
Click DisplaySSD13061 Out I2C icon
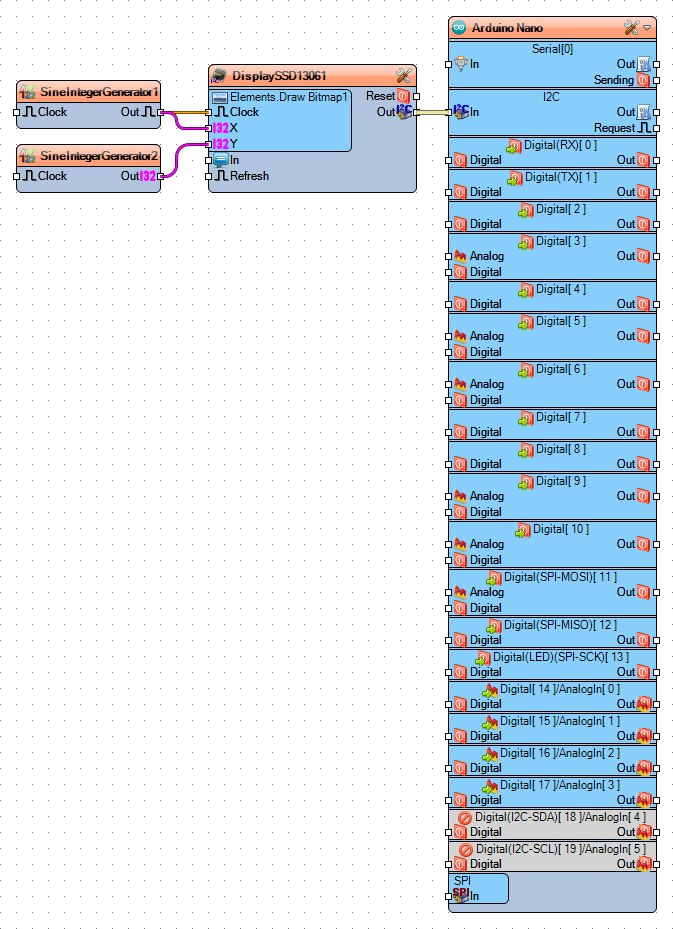pyautogui.click(x=405, y=111)
